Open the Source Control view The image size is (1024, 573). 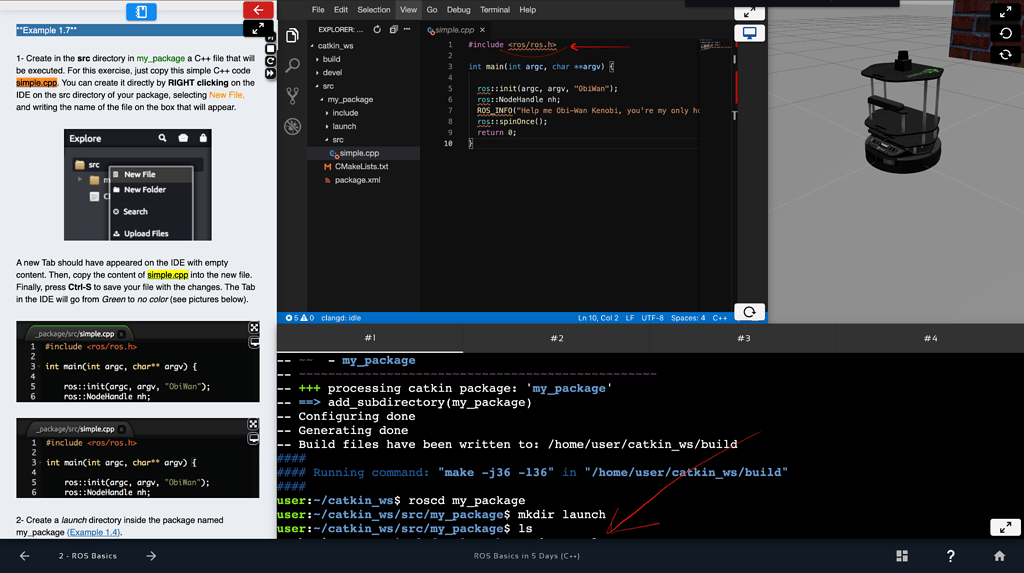click(x=293, y=95)
